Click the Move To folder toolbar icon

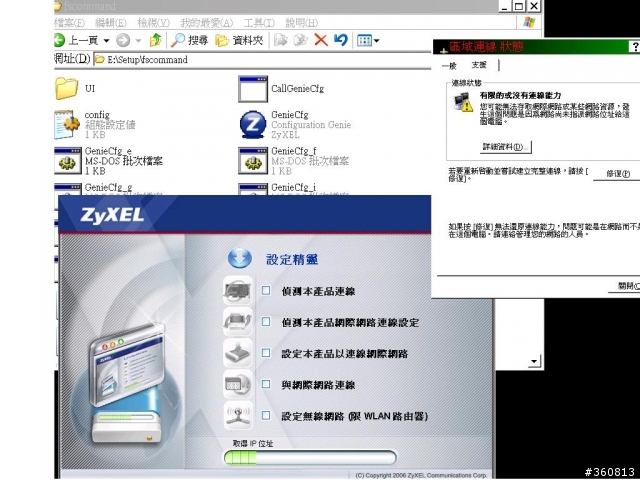coord(281,40)
